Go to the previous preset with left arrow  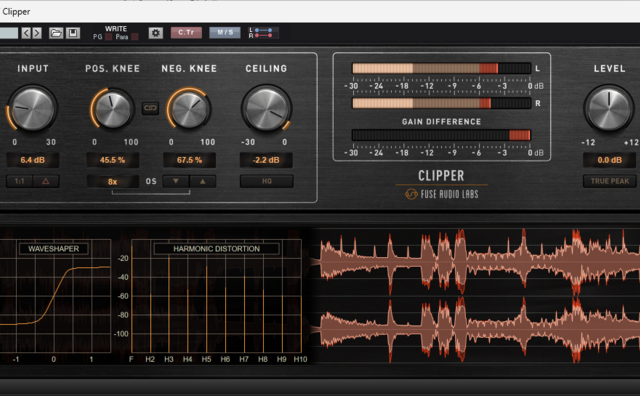(x=26, y=33)
